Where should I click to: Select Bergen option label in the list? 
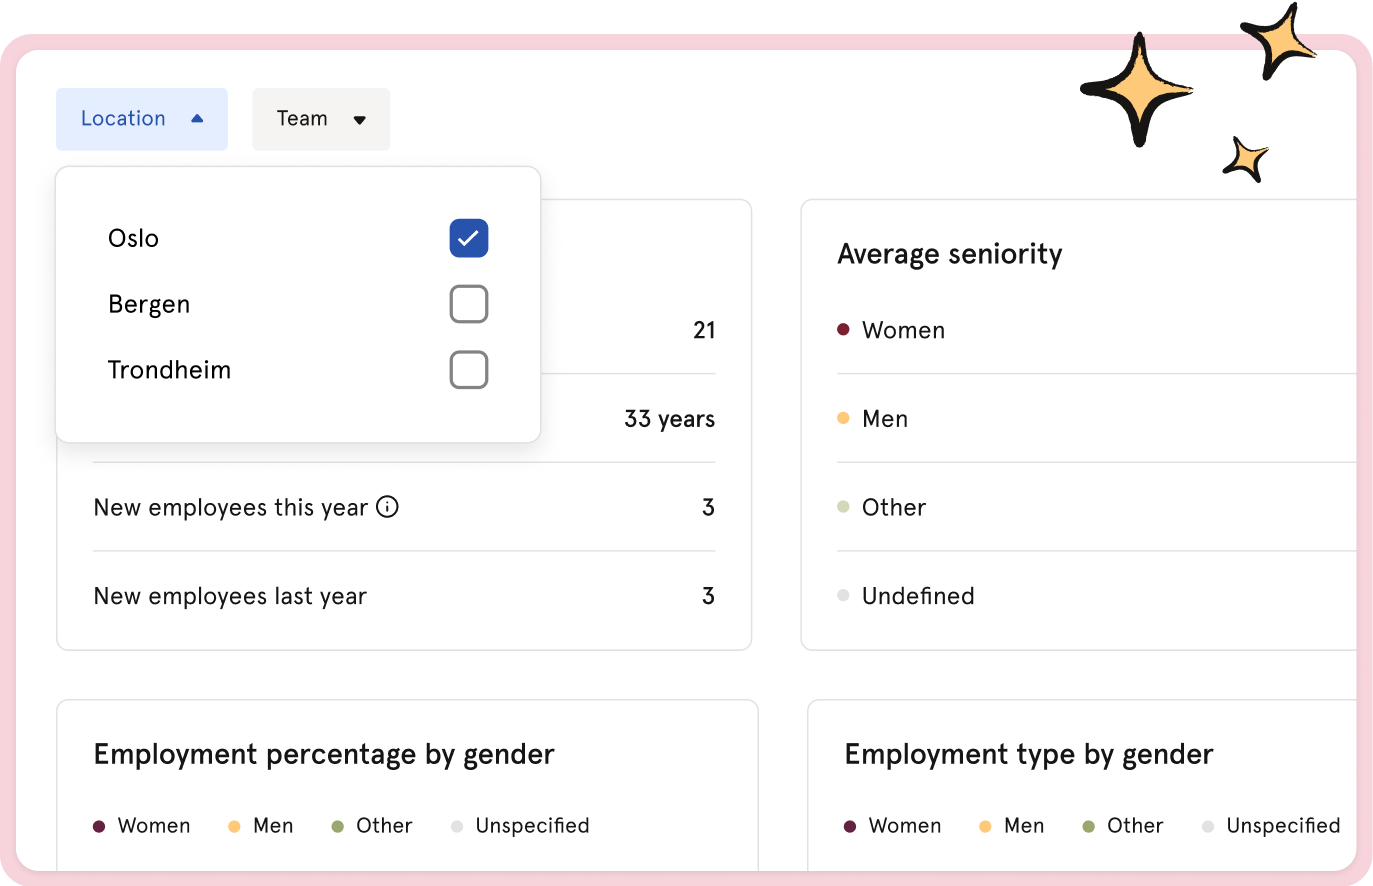click(149, 304)
